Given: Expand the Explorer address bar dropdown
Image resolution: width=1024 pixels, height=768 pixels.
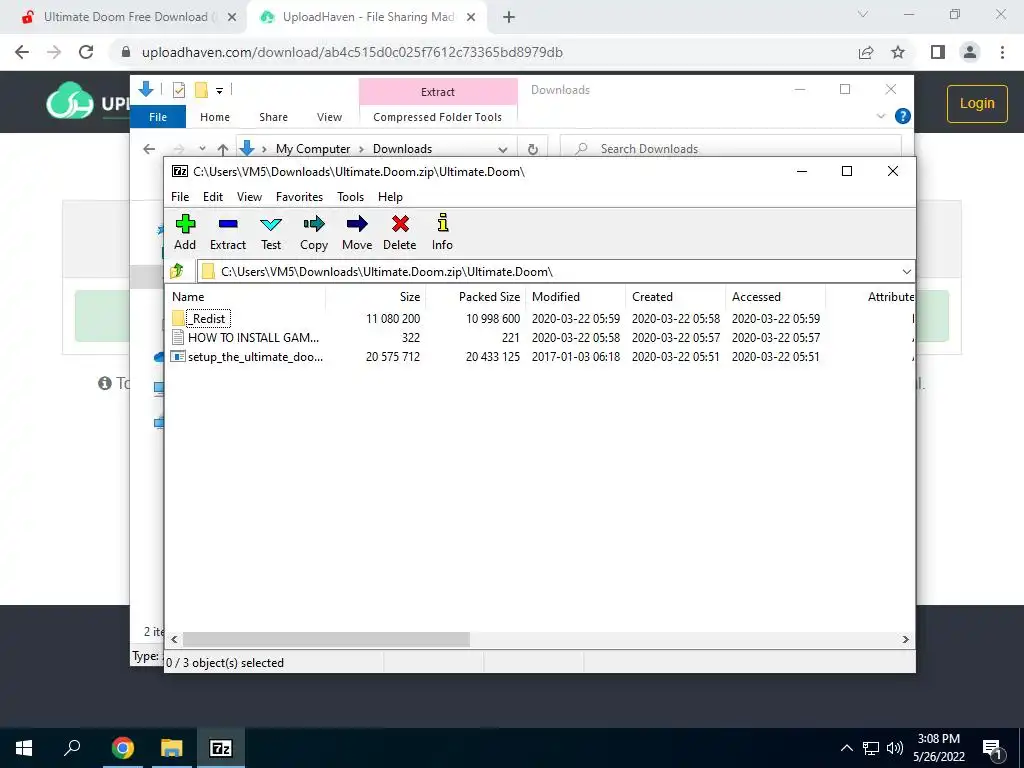Looking at the screenshot, I should tap(502, 149).
